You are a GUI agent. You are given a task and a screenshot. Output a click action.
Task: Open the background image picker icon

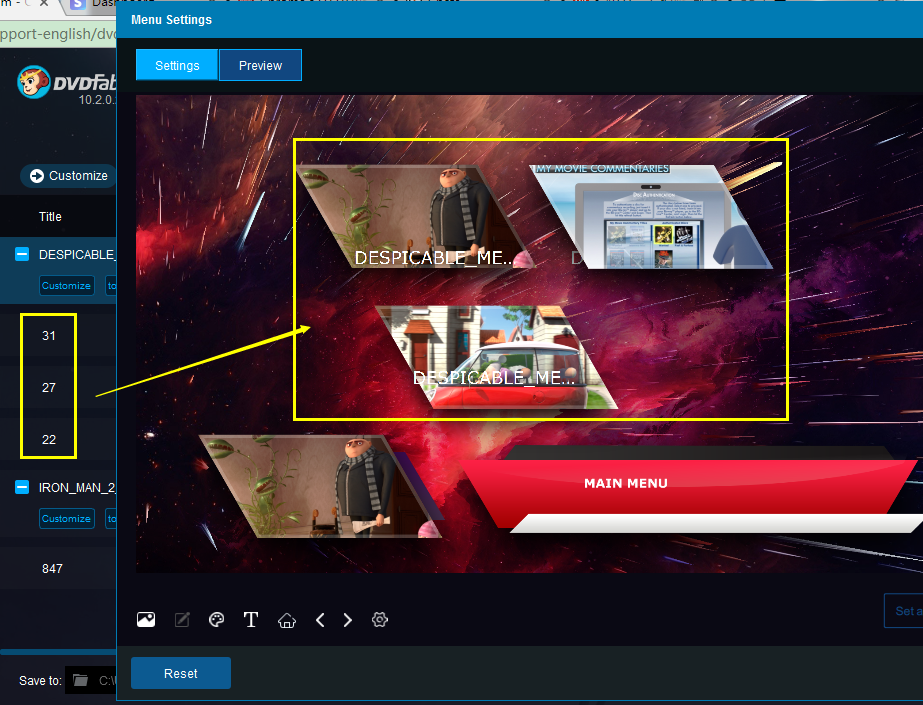click(146, 620)
